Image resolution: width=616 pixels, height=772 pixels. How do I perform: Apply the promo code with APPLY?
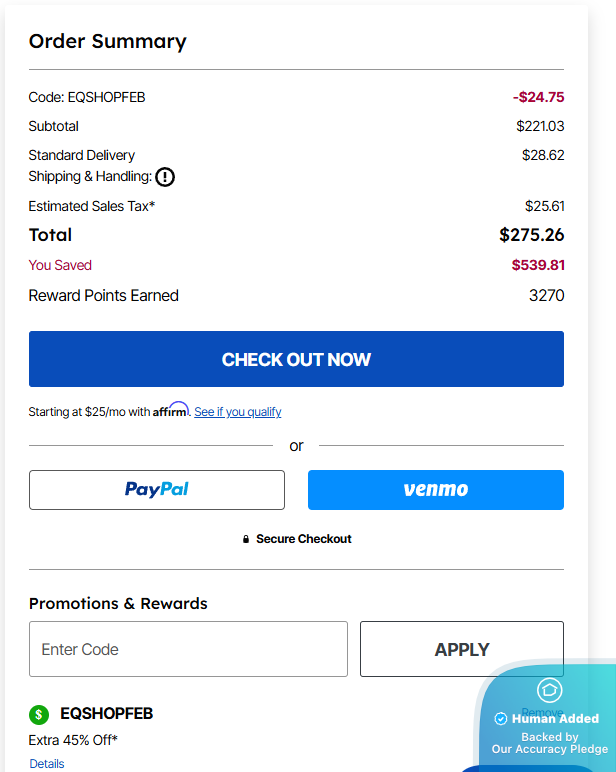461,649
